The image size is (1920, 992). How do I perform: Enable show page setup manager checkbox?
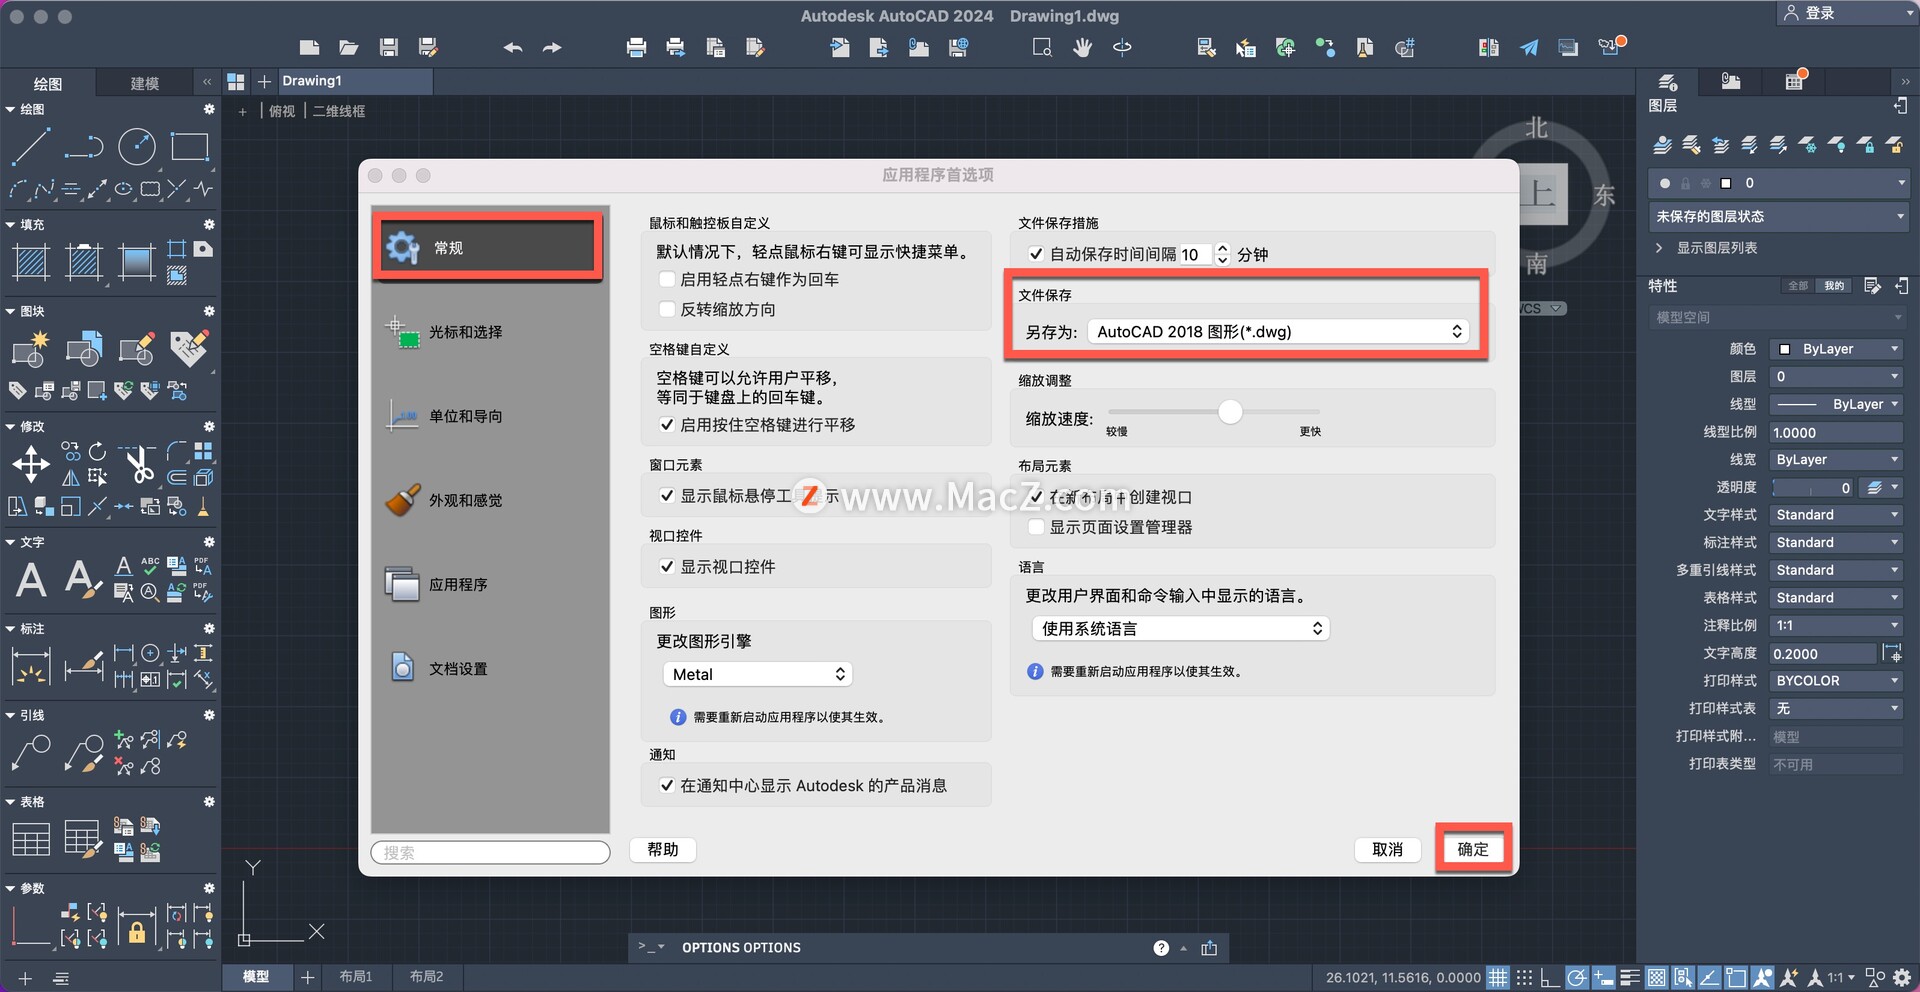1037,527
